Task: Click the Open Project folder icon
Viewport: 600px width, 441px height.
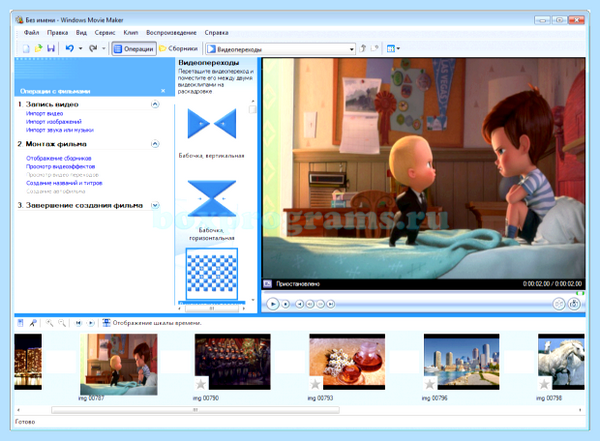Action: [x=38, y=49]
